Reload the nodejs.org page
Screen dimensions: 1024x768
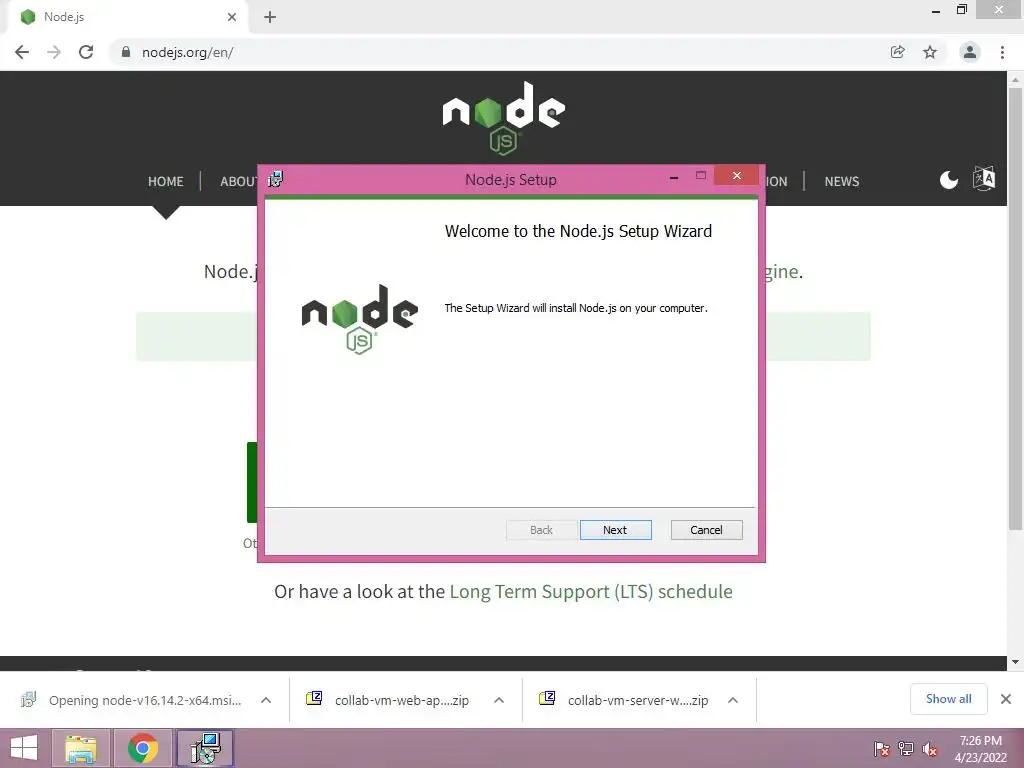coord(86,52)
